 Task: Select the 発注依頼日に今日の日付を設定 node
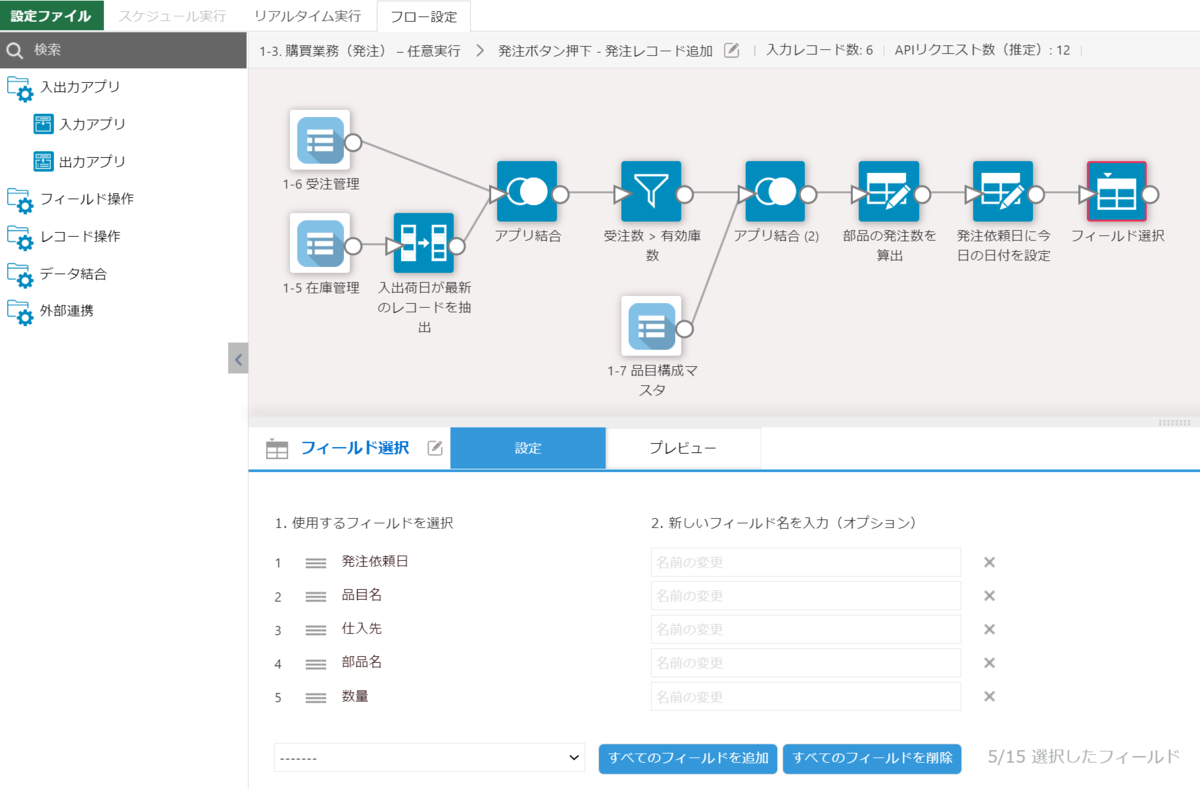coord(1003,191)
